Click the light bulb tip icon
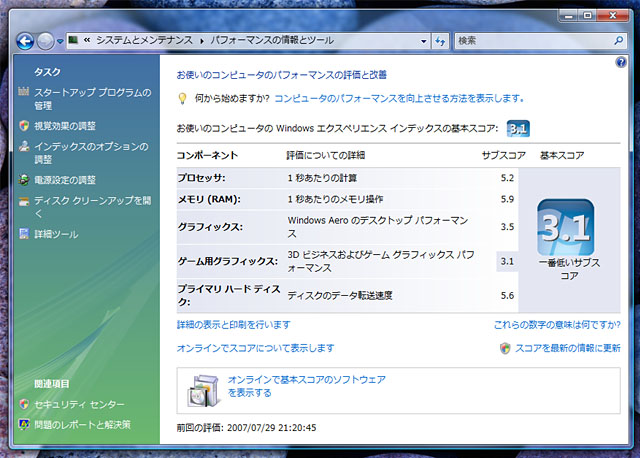Image resolution: width=640 pixels, height=458 pixels. coord(182,99)
